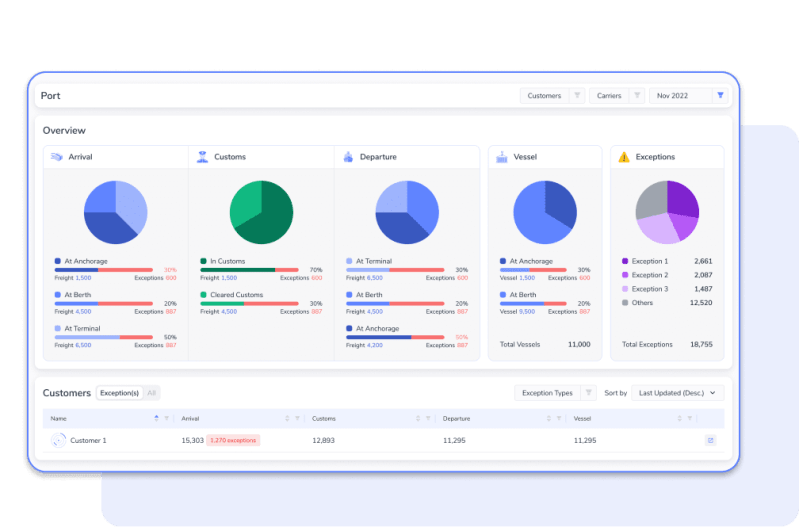The height and width of the screenshot is (527, 799).
Task: Click the Exception 1 purple legend swatch
Action: [625, 261]
